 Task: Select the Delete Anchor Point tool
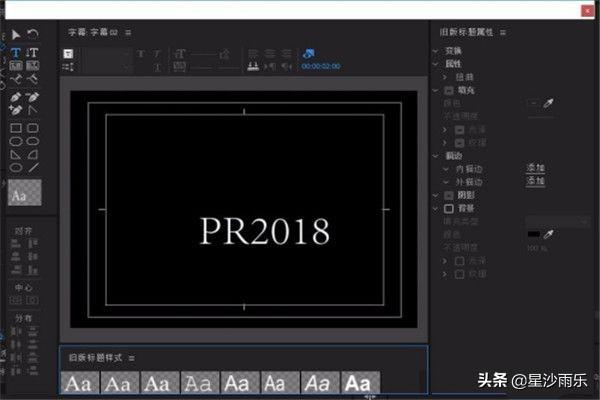33,97
